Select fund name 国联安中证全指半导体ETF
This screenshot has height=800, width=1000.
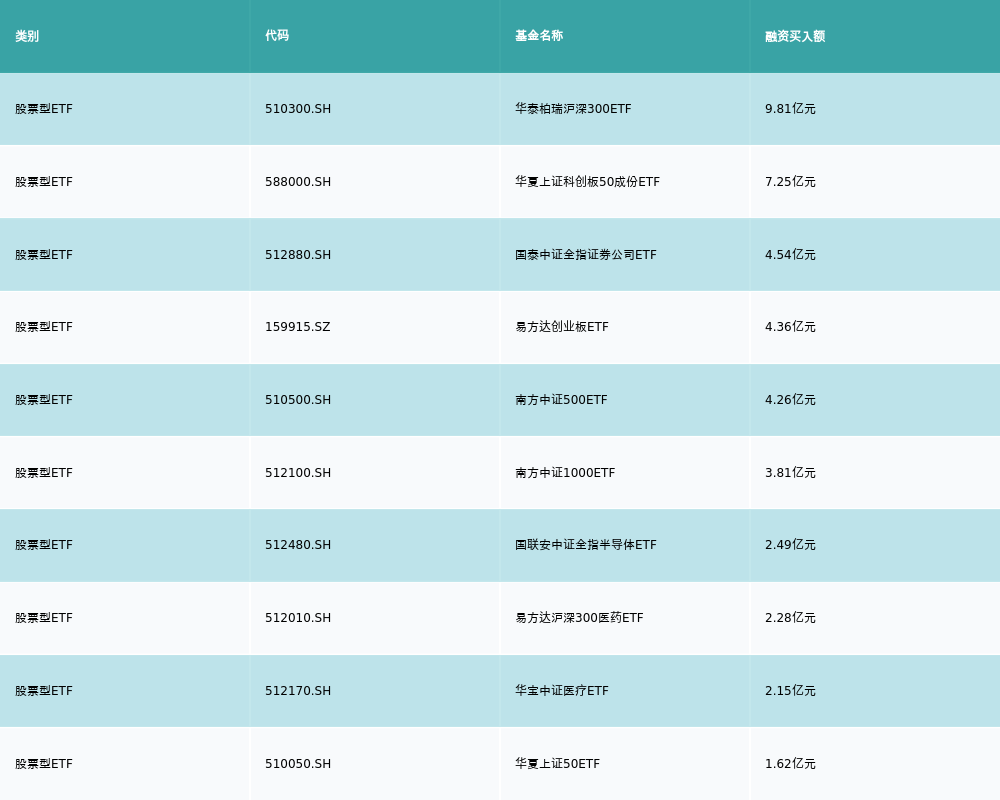[x=585, y=545]
